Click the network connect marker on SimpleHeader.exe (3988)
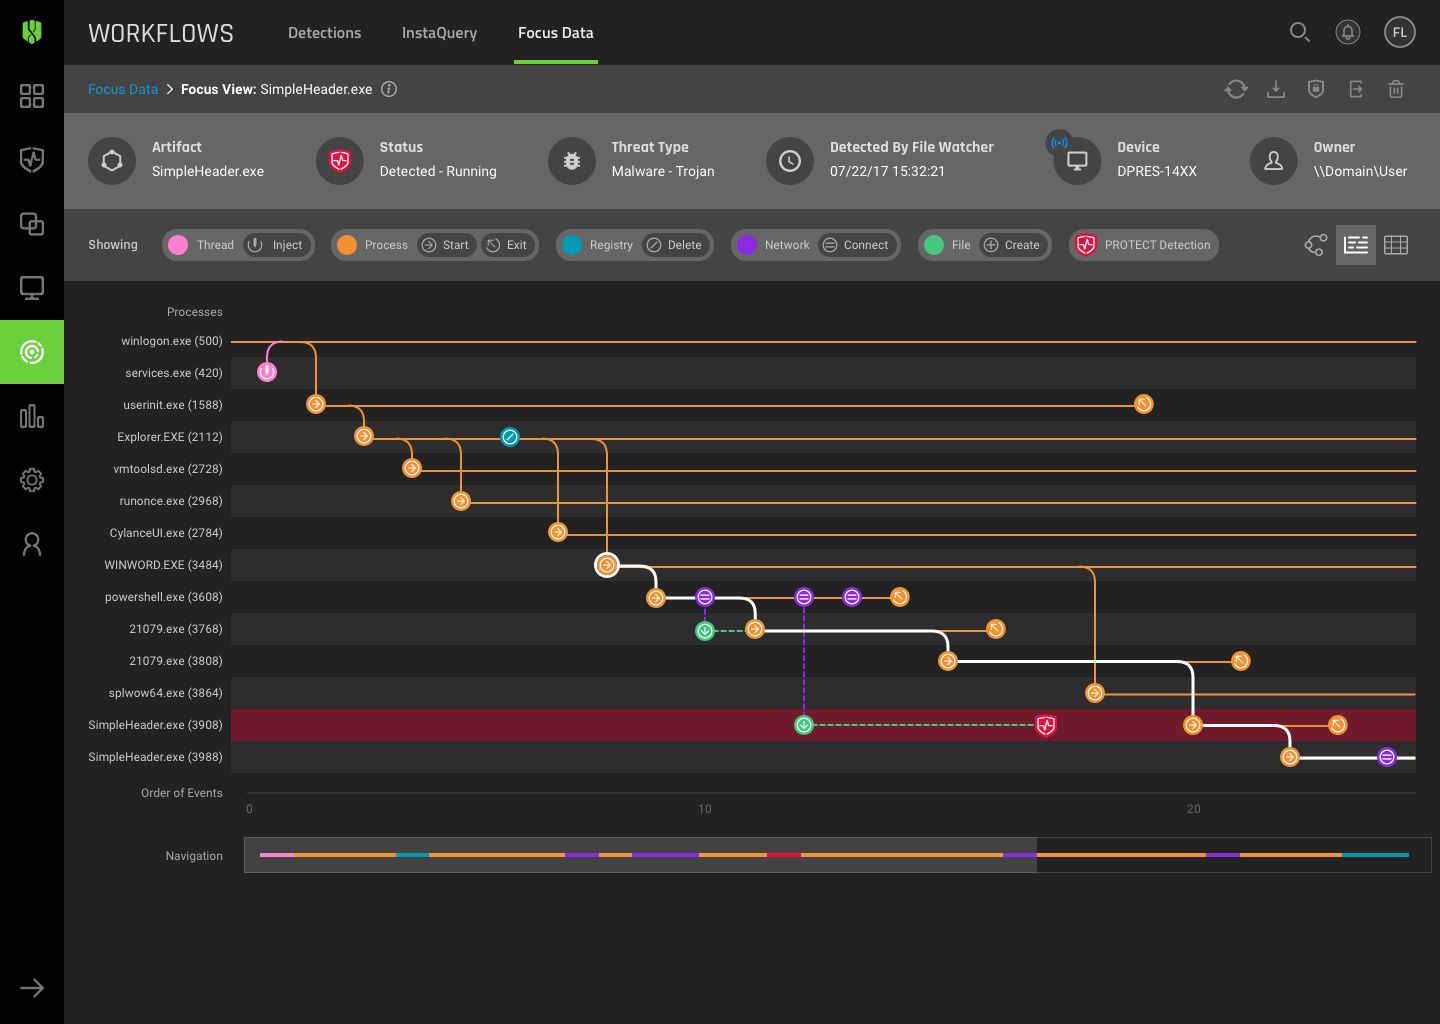Image resolution: width=1440 pixels, height=1024 pixels. [1387, 757]
